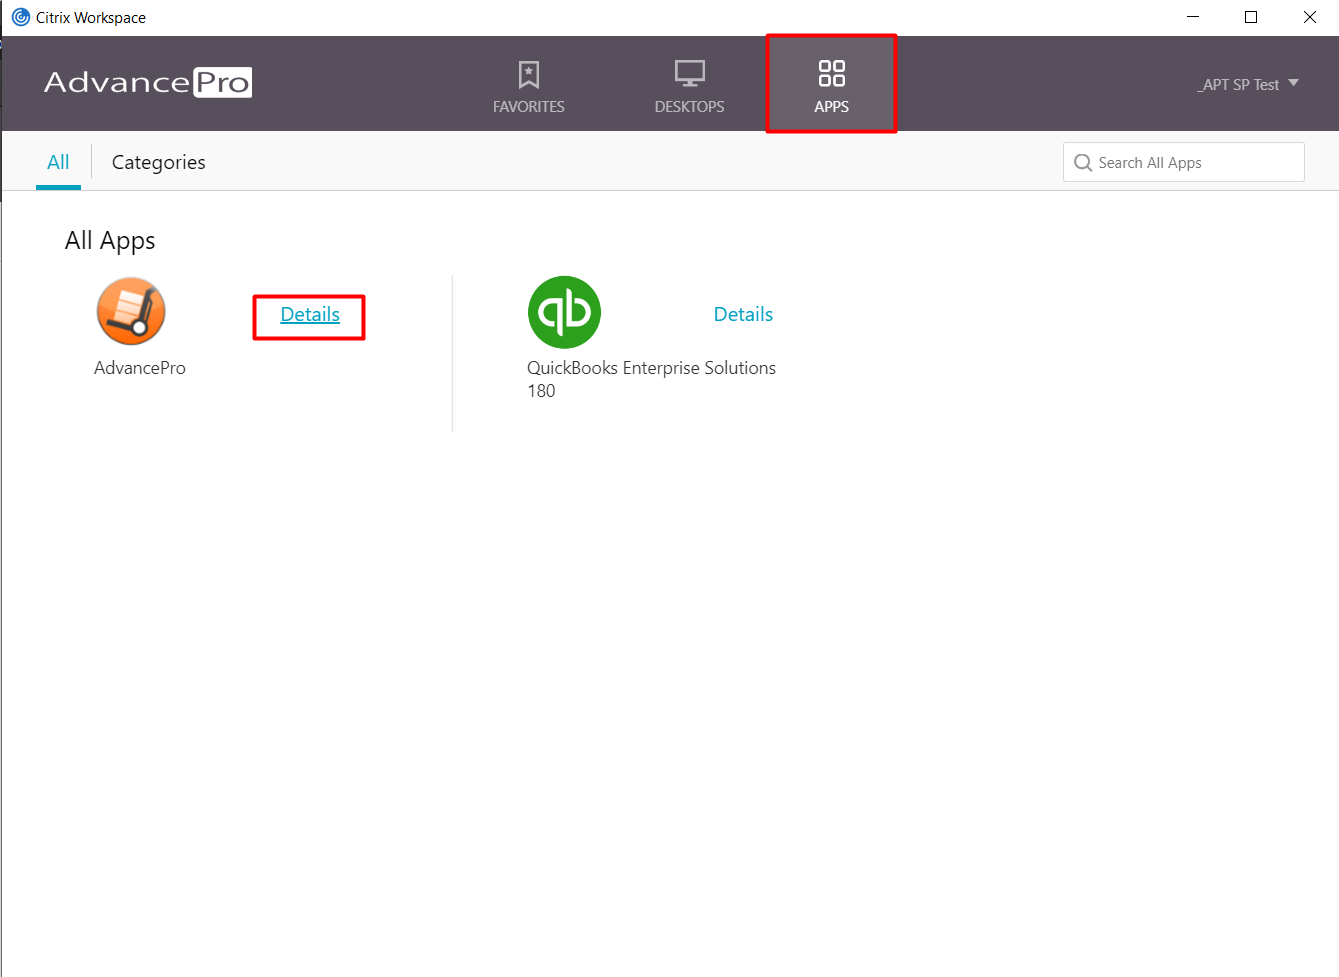Minimize the Citrix Workspace window
Screen dimensions: 1339x977
point(1192,17)
